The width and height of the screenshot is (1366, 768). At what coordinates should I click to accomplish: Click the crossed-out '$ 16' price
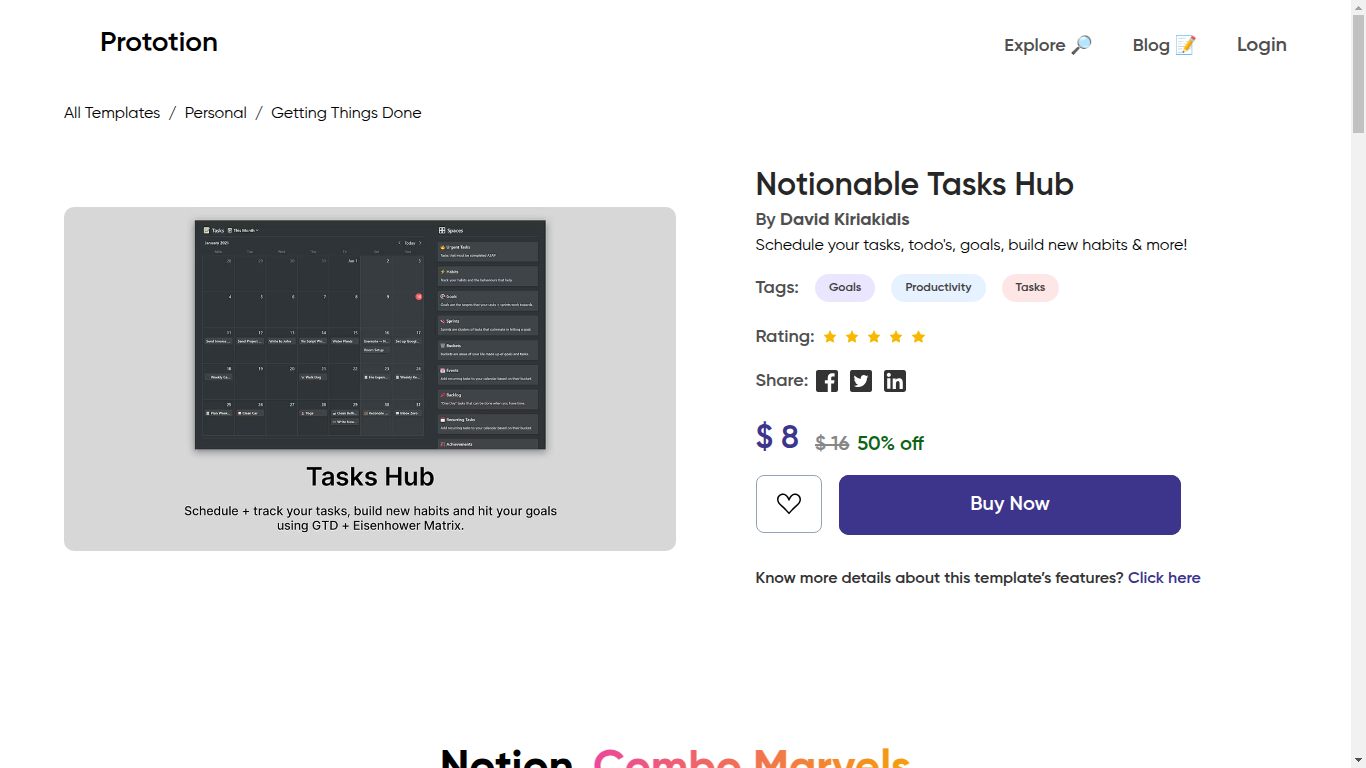tap(832, 443)
